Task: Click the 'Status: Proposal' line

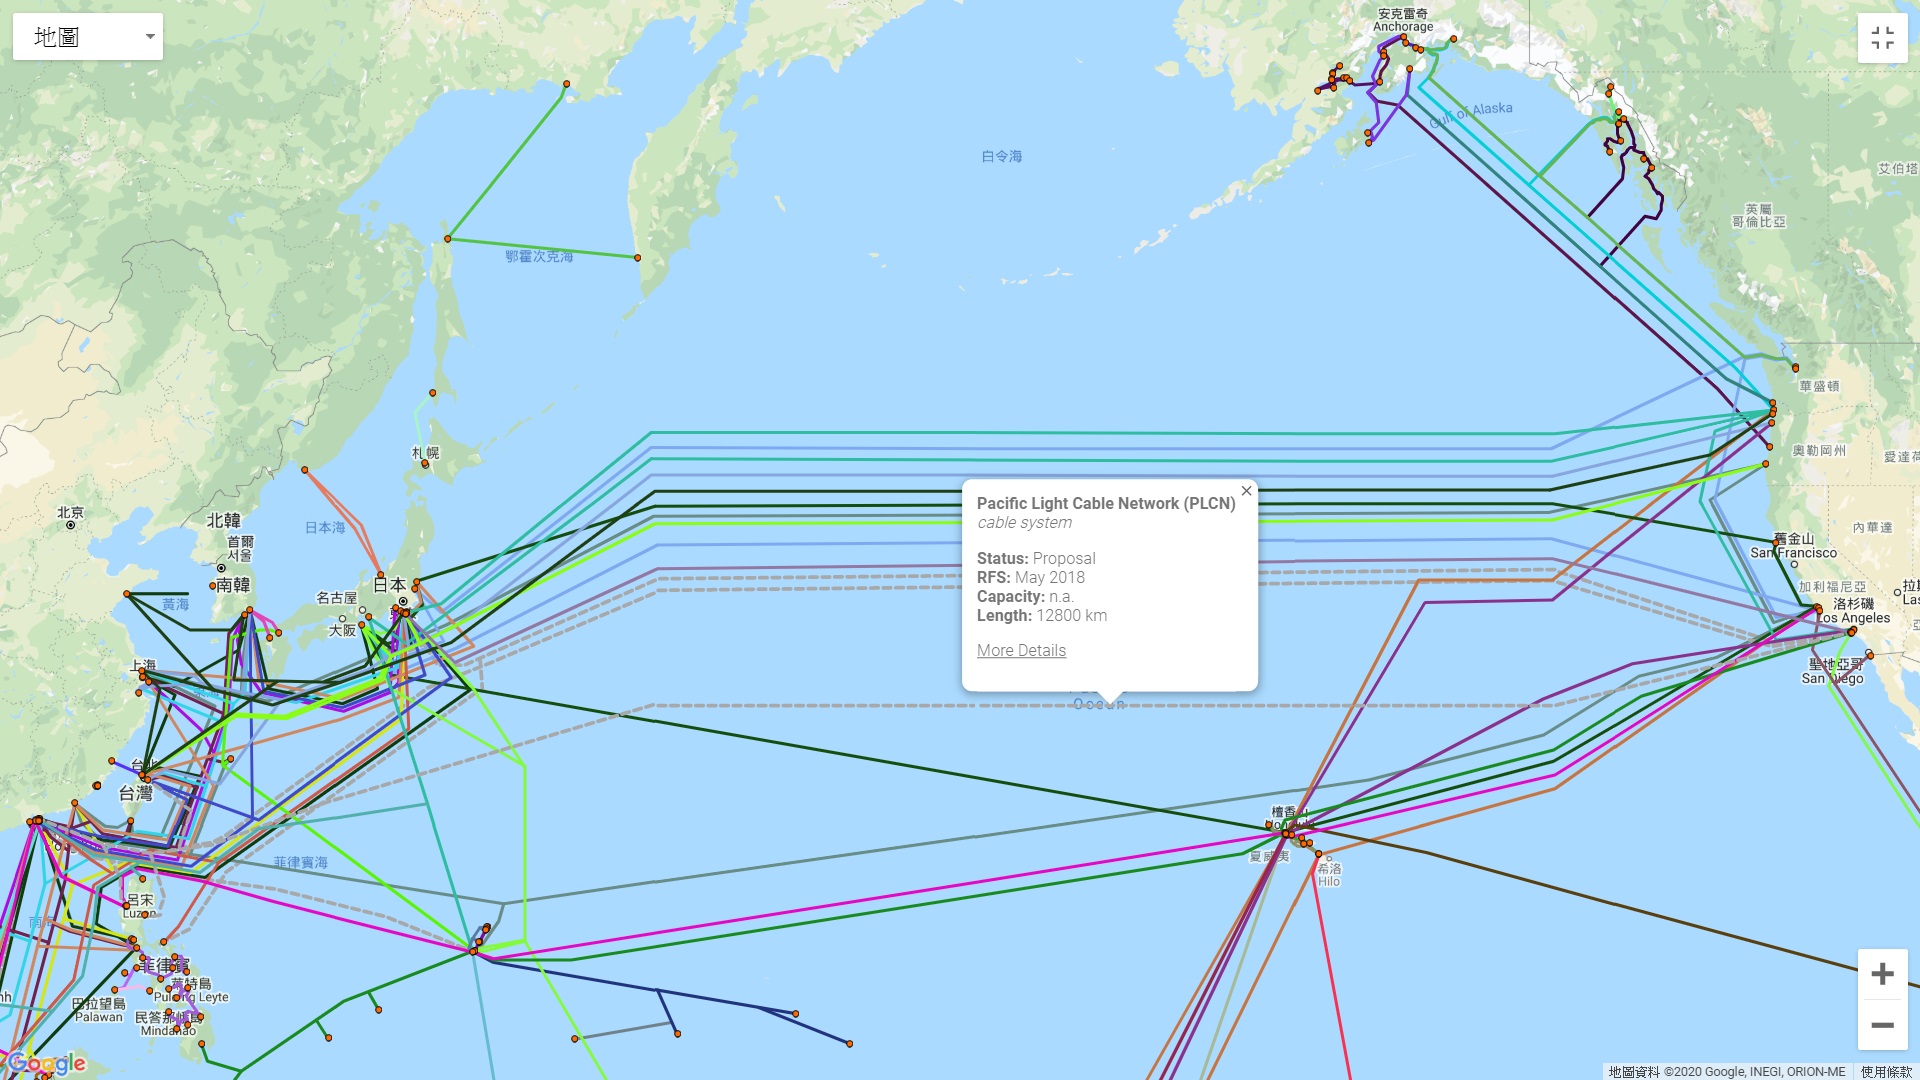Action: click(x=1036, y=558)
